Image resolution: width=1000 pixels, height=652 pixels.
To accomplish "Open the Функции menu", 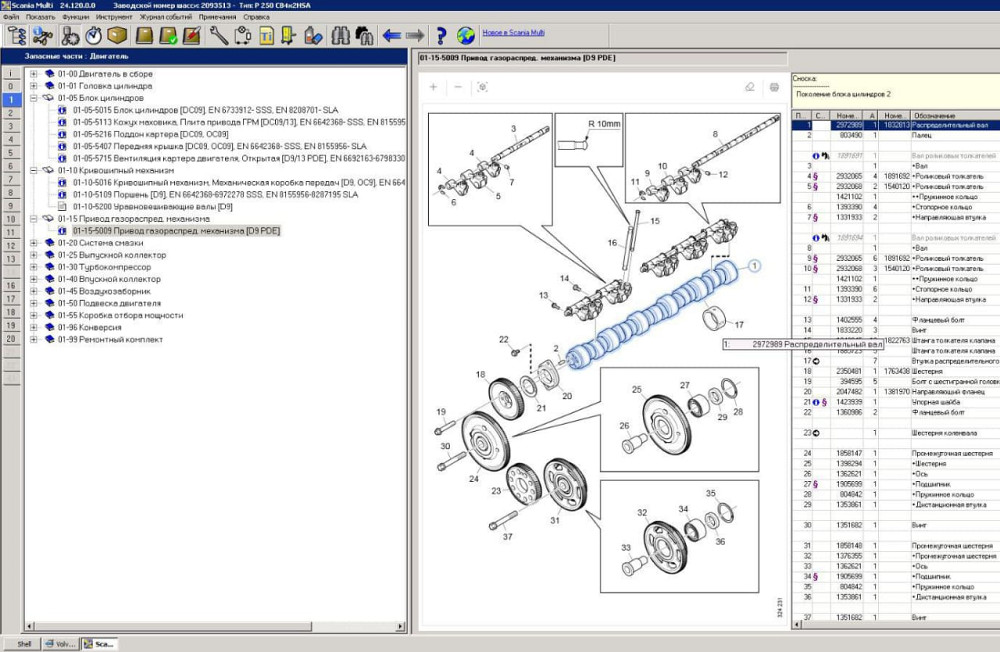I will [74, 17].
